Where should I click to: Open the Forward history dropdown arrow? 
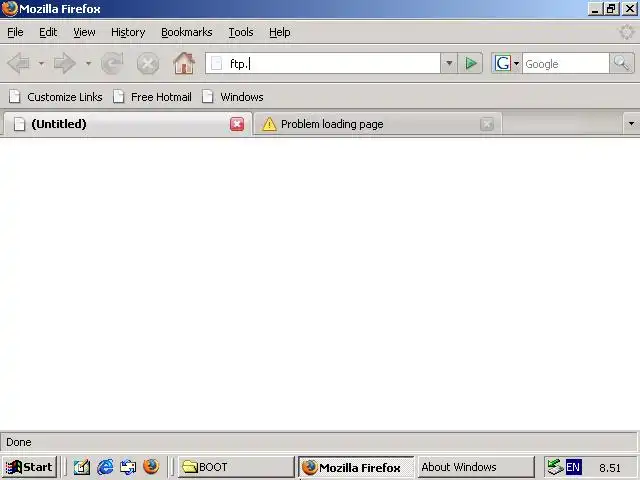click(88, 64)
